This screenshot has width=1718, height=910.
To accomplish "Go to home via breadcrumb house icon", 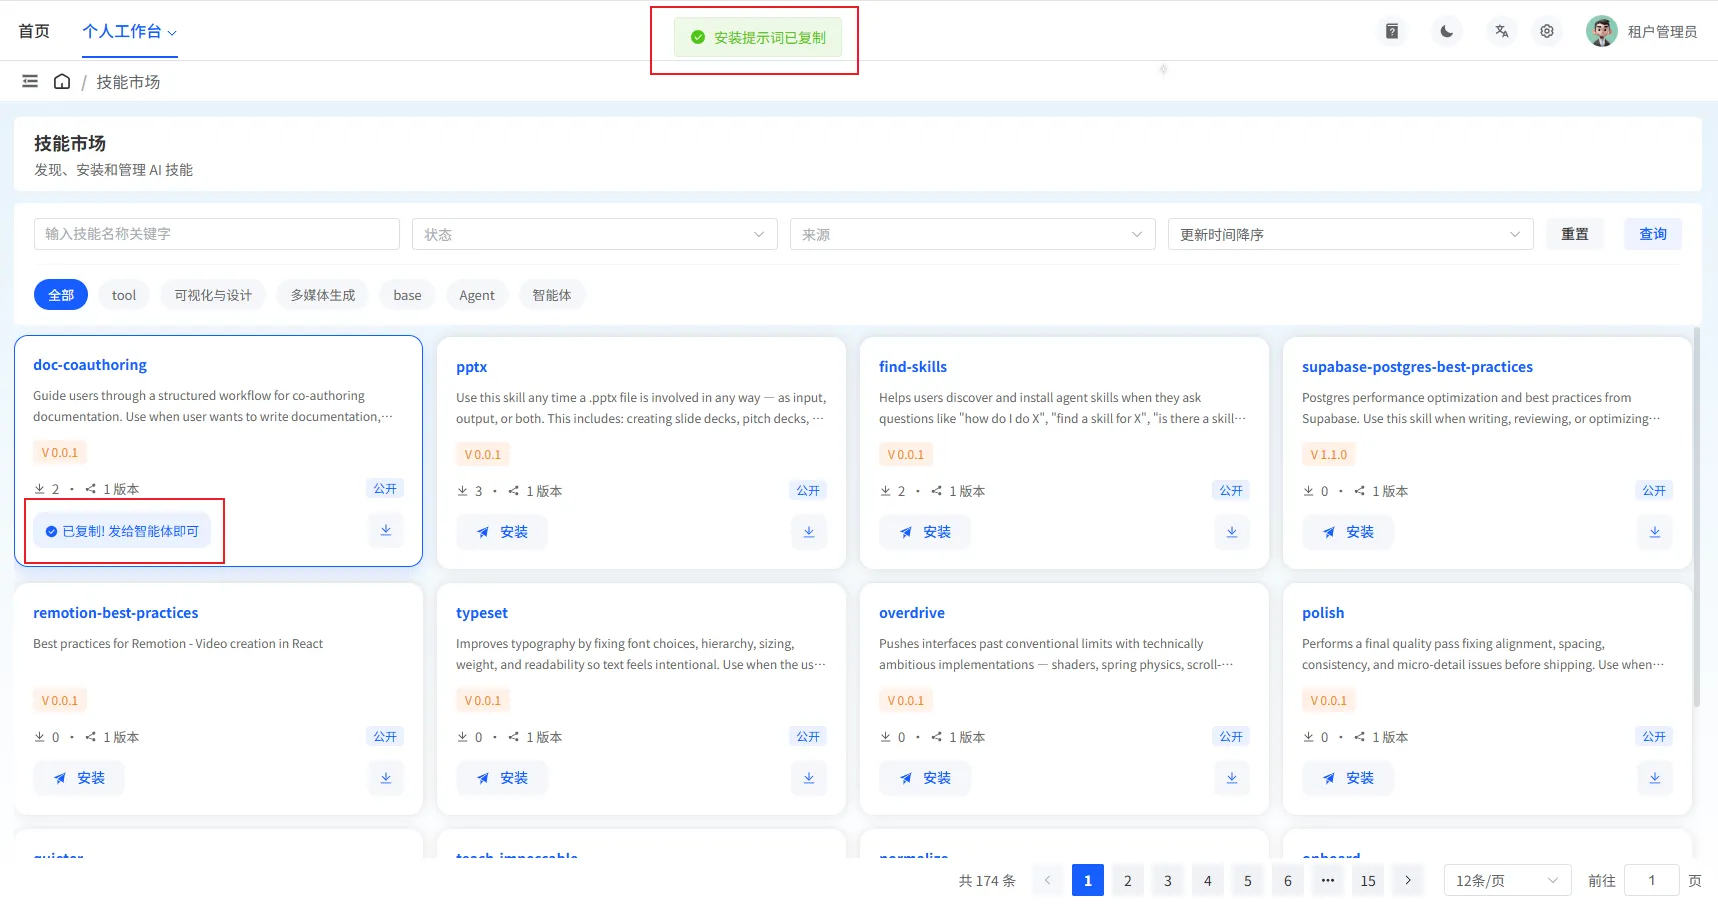I will [62, 81].
